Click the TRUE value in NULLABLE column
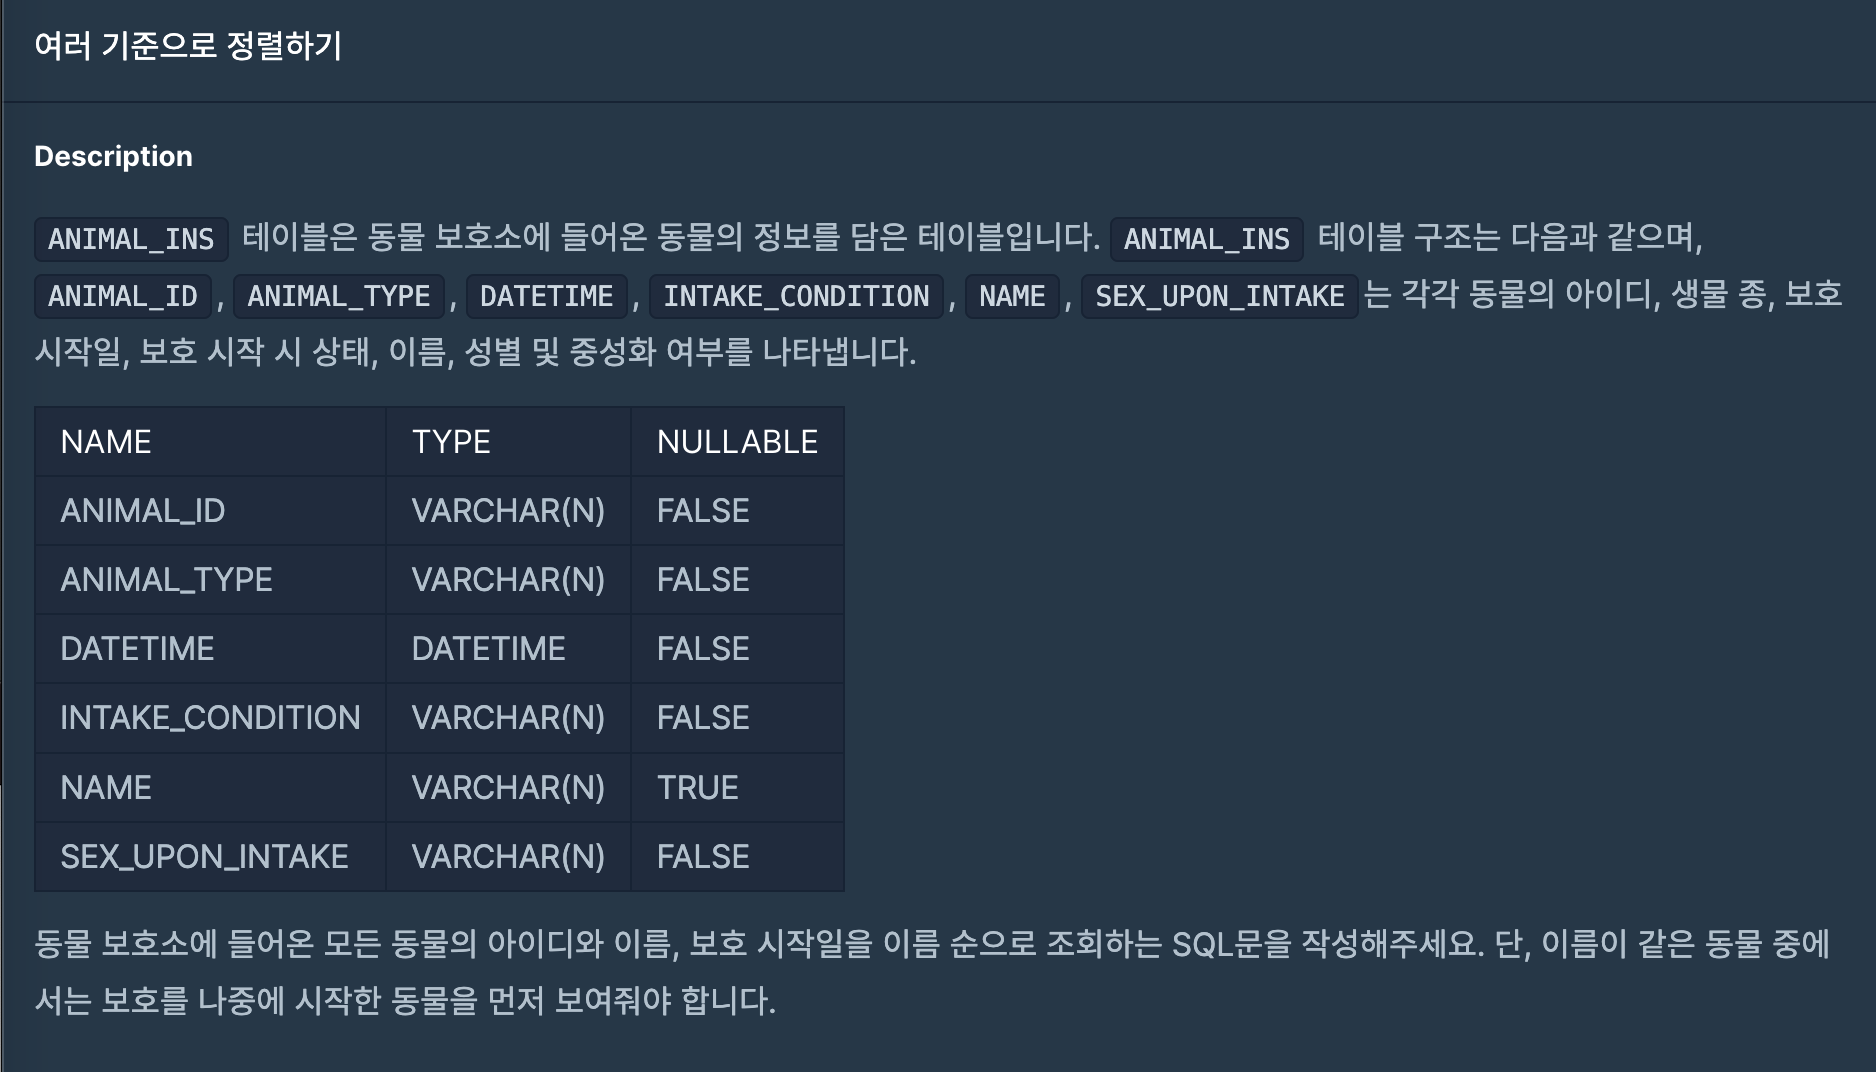Image resolution: width=1876 pixels, height=1072 pixels. [x=697, y=788]
